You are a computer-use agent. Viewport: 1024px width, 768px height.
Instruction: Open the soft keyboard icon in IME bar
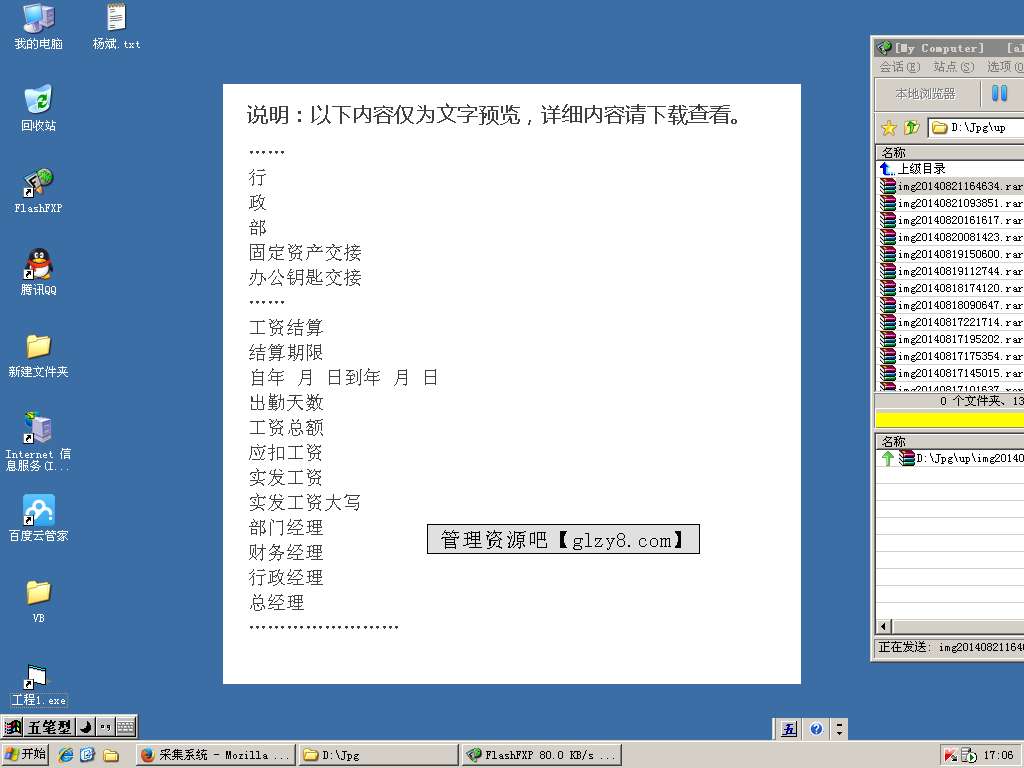[125, 726]
